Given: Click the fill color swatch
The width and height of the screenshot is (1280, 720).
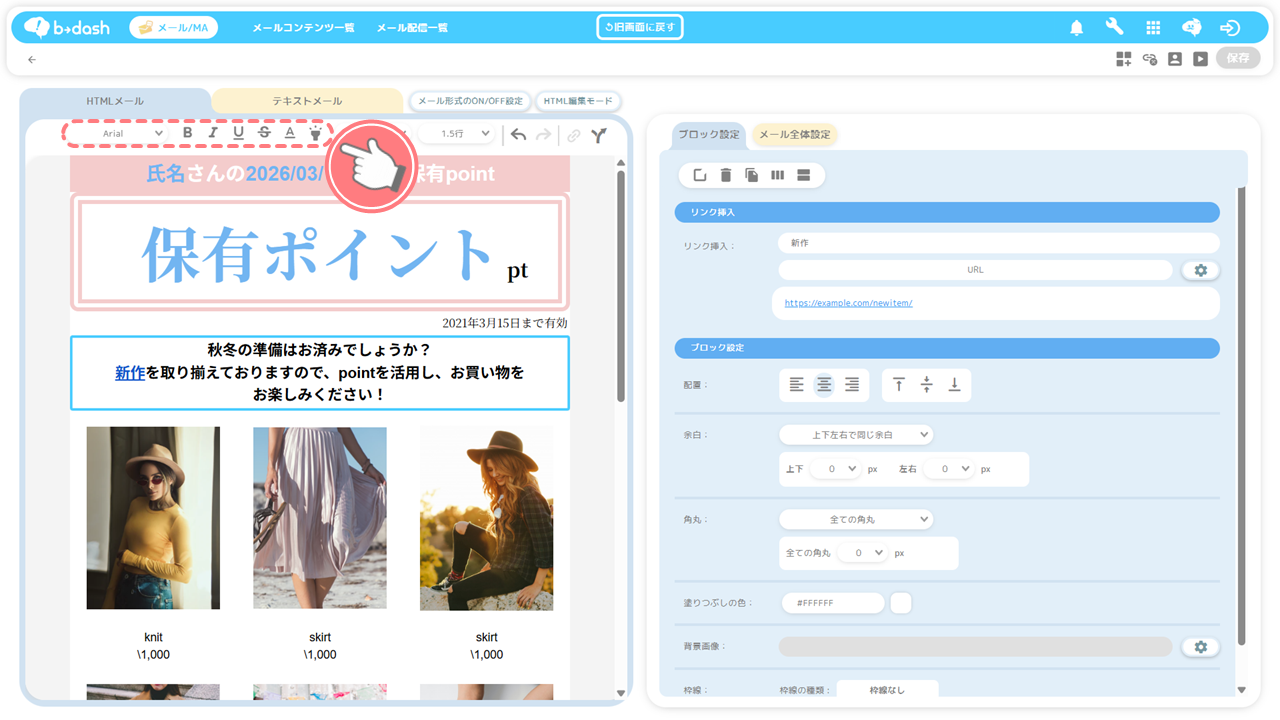Looking at the screenshot, I should pos(900,603).
